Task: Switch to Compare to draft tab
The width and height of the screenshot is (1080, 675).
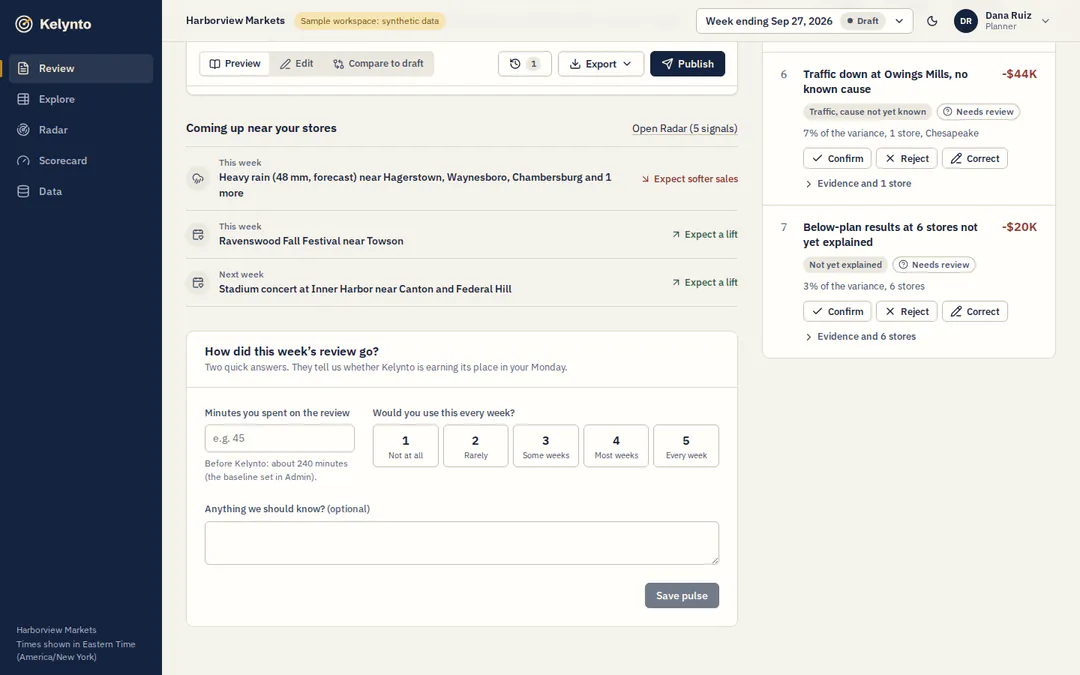Action: pyautogui.click(x=378, y=63)
